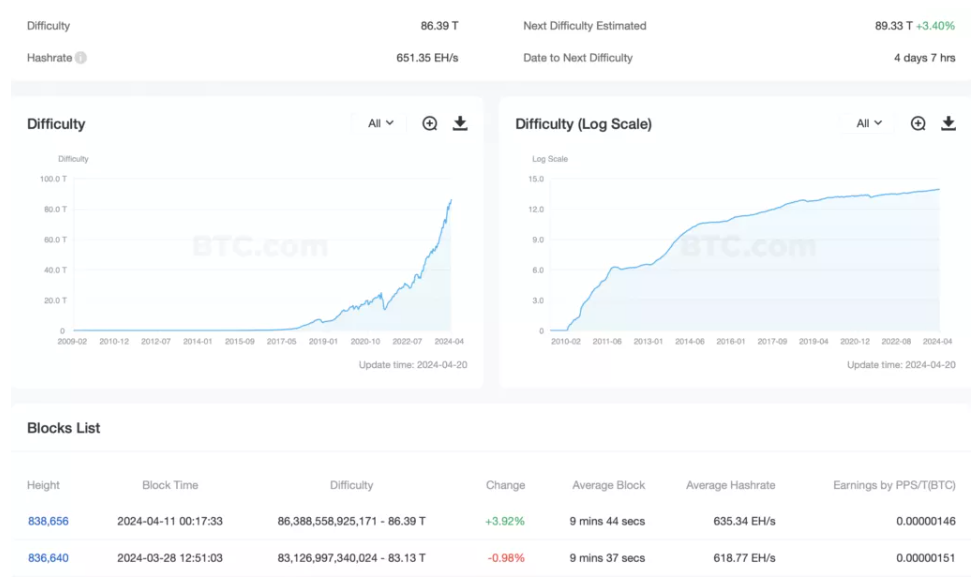
Task: Open block height 838,656
Action: pyautogui.click(x=48, y=521)
